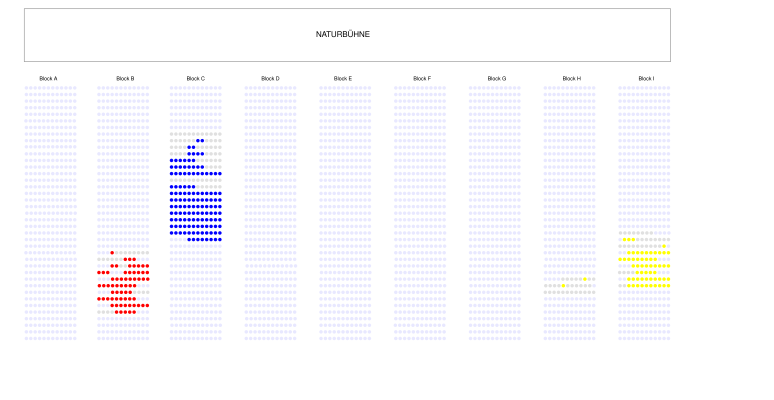The height and width of the screenshot is (400, 774).
Task: Click the Block G heading
Action: pyautogui.click(x=497, y=78)
